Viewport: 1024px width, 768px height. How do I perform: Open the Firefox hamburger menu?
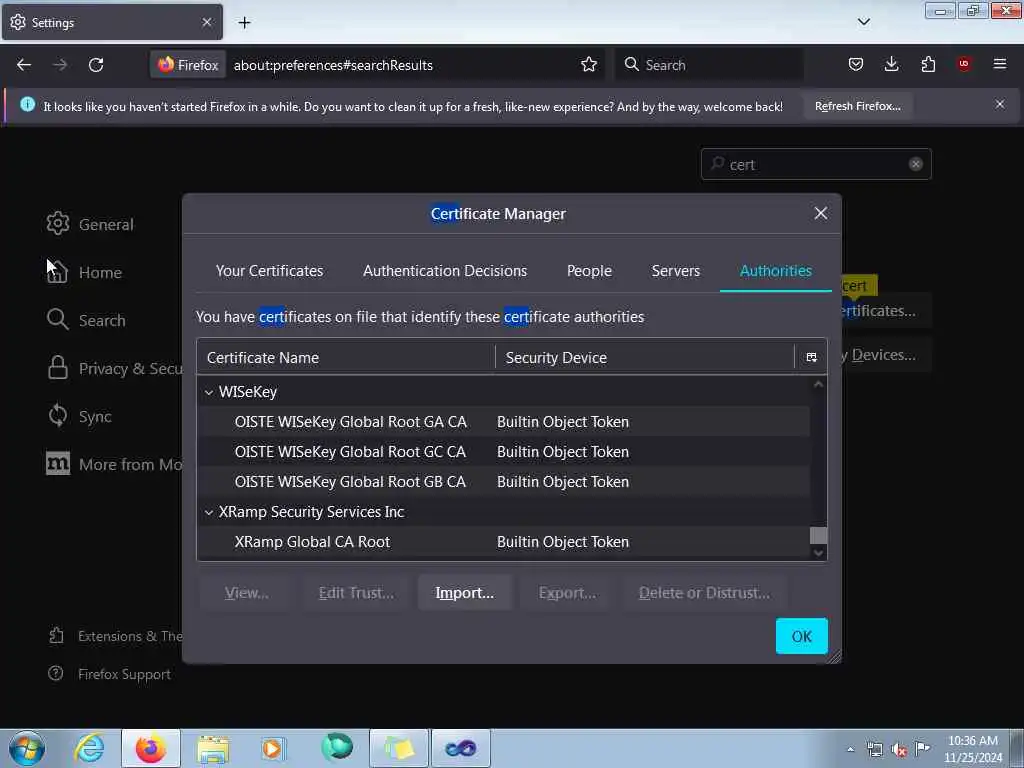tap(1000, 64)
